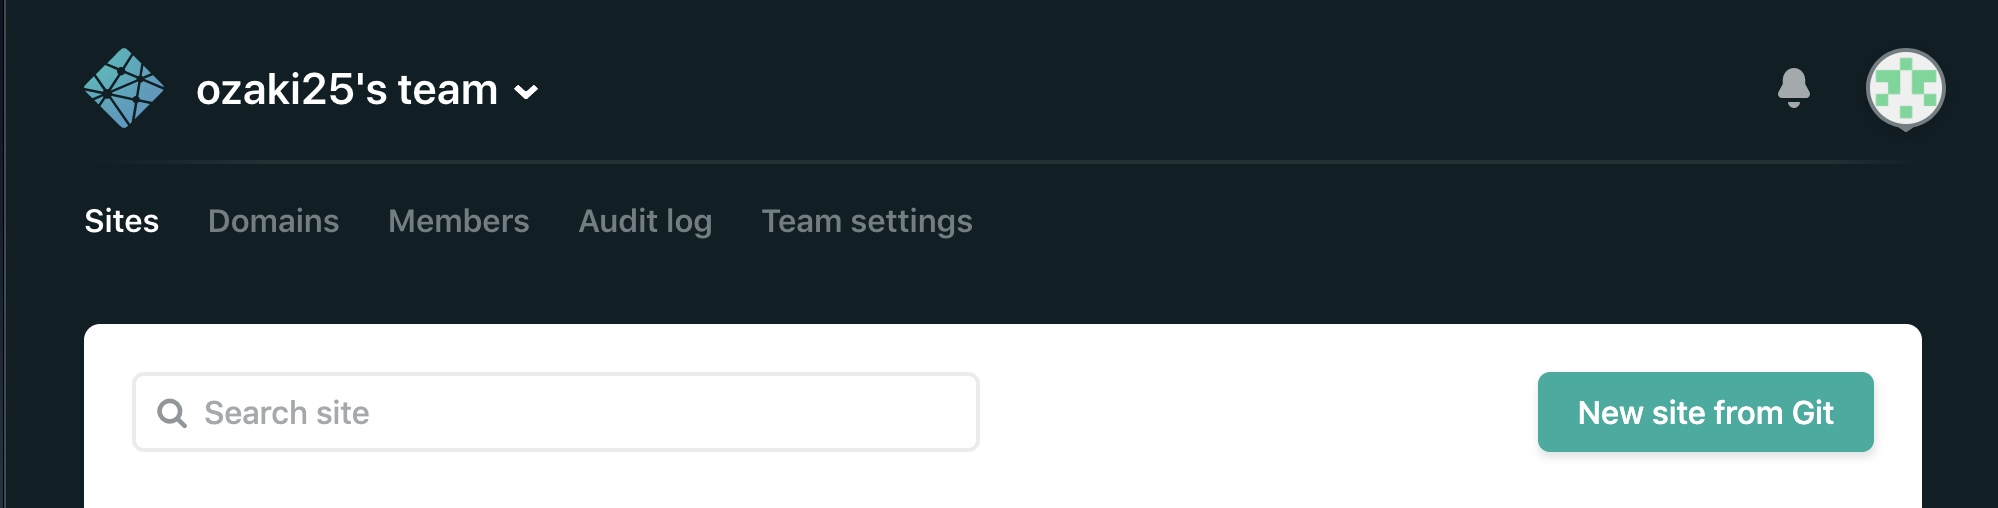
Task: Return home via the teal Netlify logo
Action: pyautogui.click(x=124, y=88)
